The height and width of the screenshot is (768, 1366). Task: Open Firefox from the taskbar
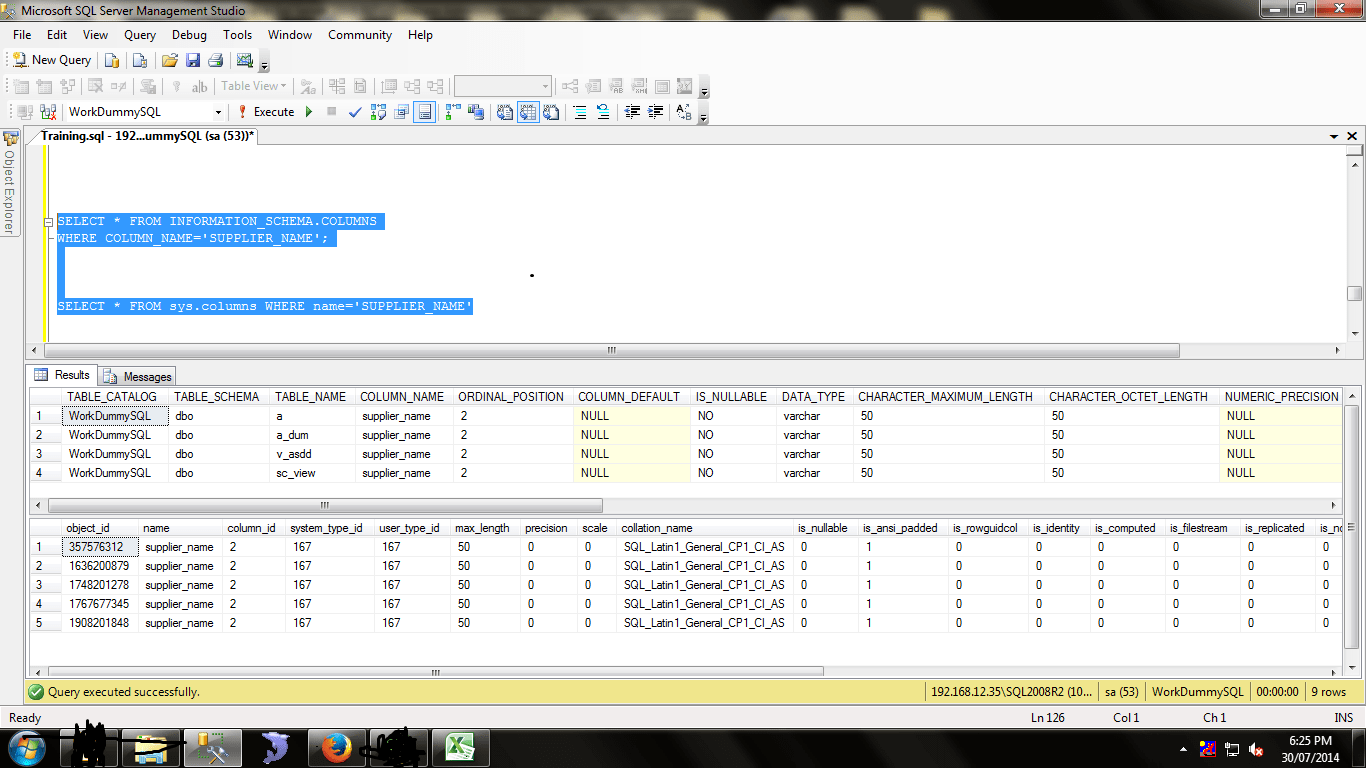336,747
